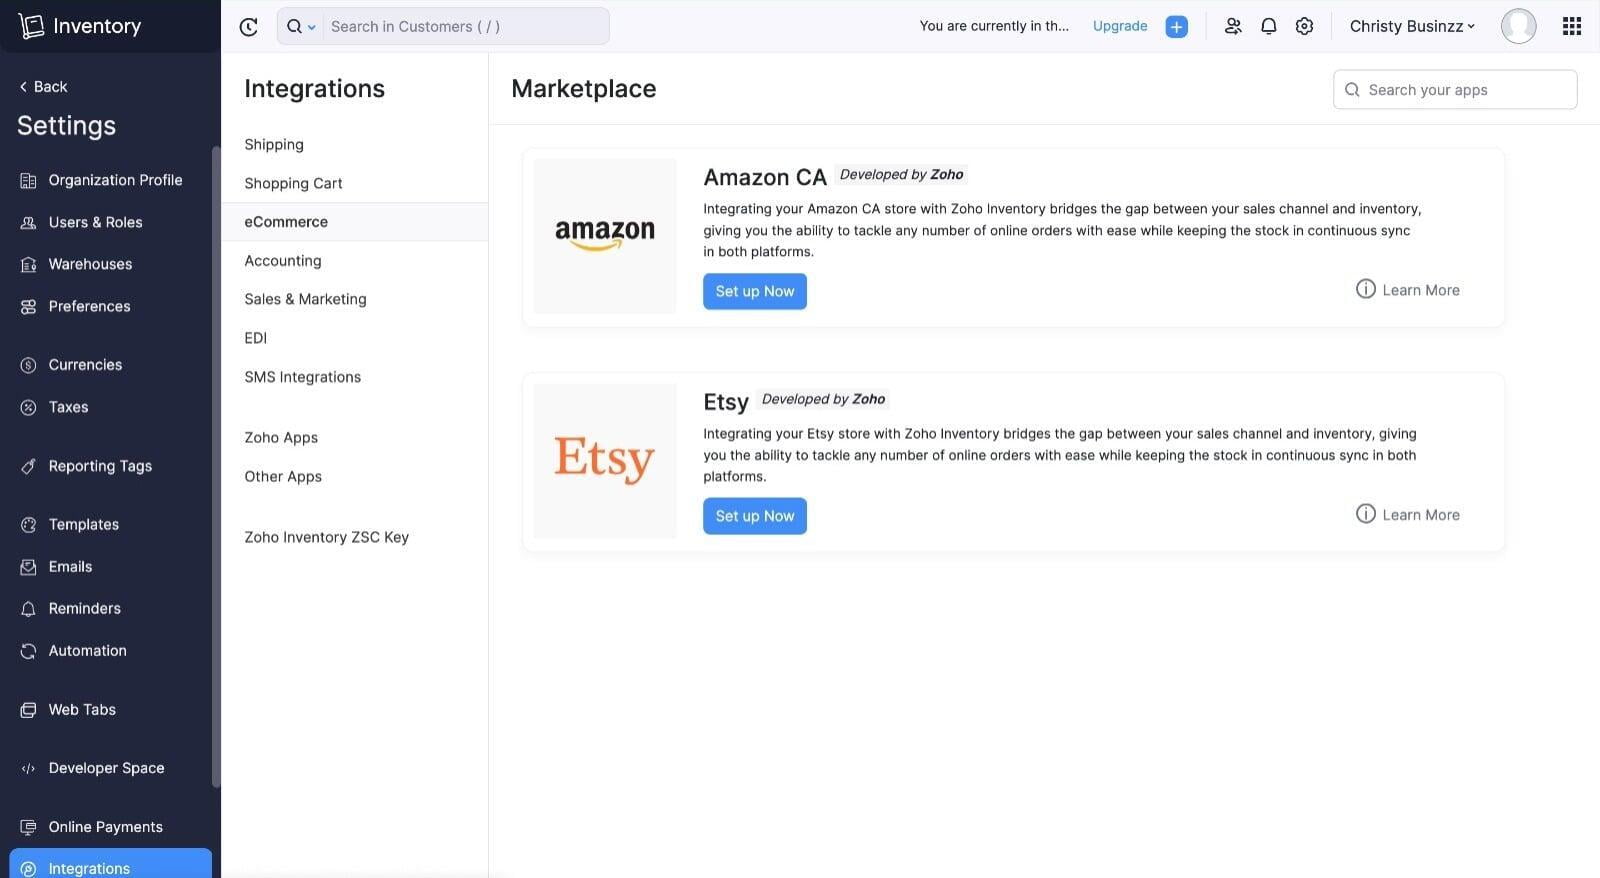
Task: Open Accounting integrations
Action: pyautogui.click(x=283, y=260)
